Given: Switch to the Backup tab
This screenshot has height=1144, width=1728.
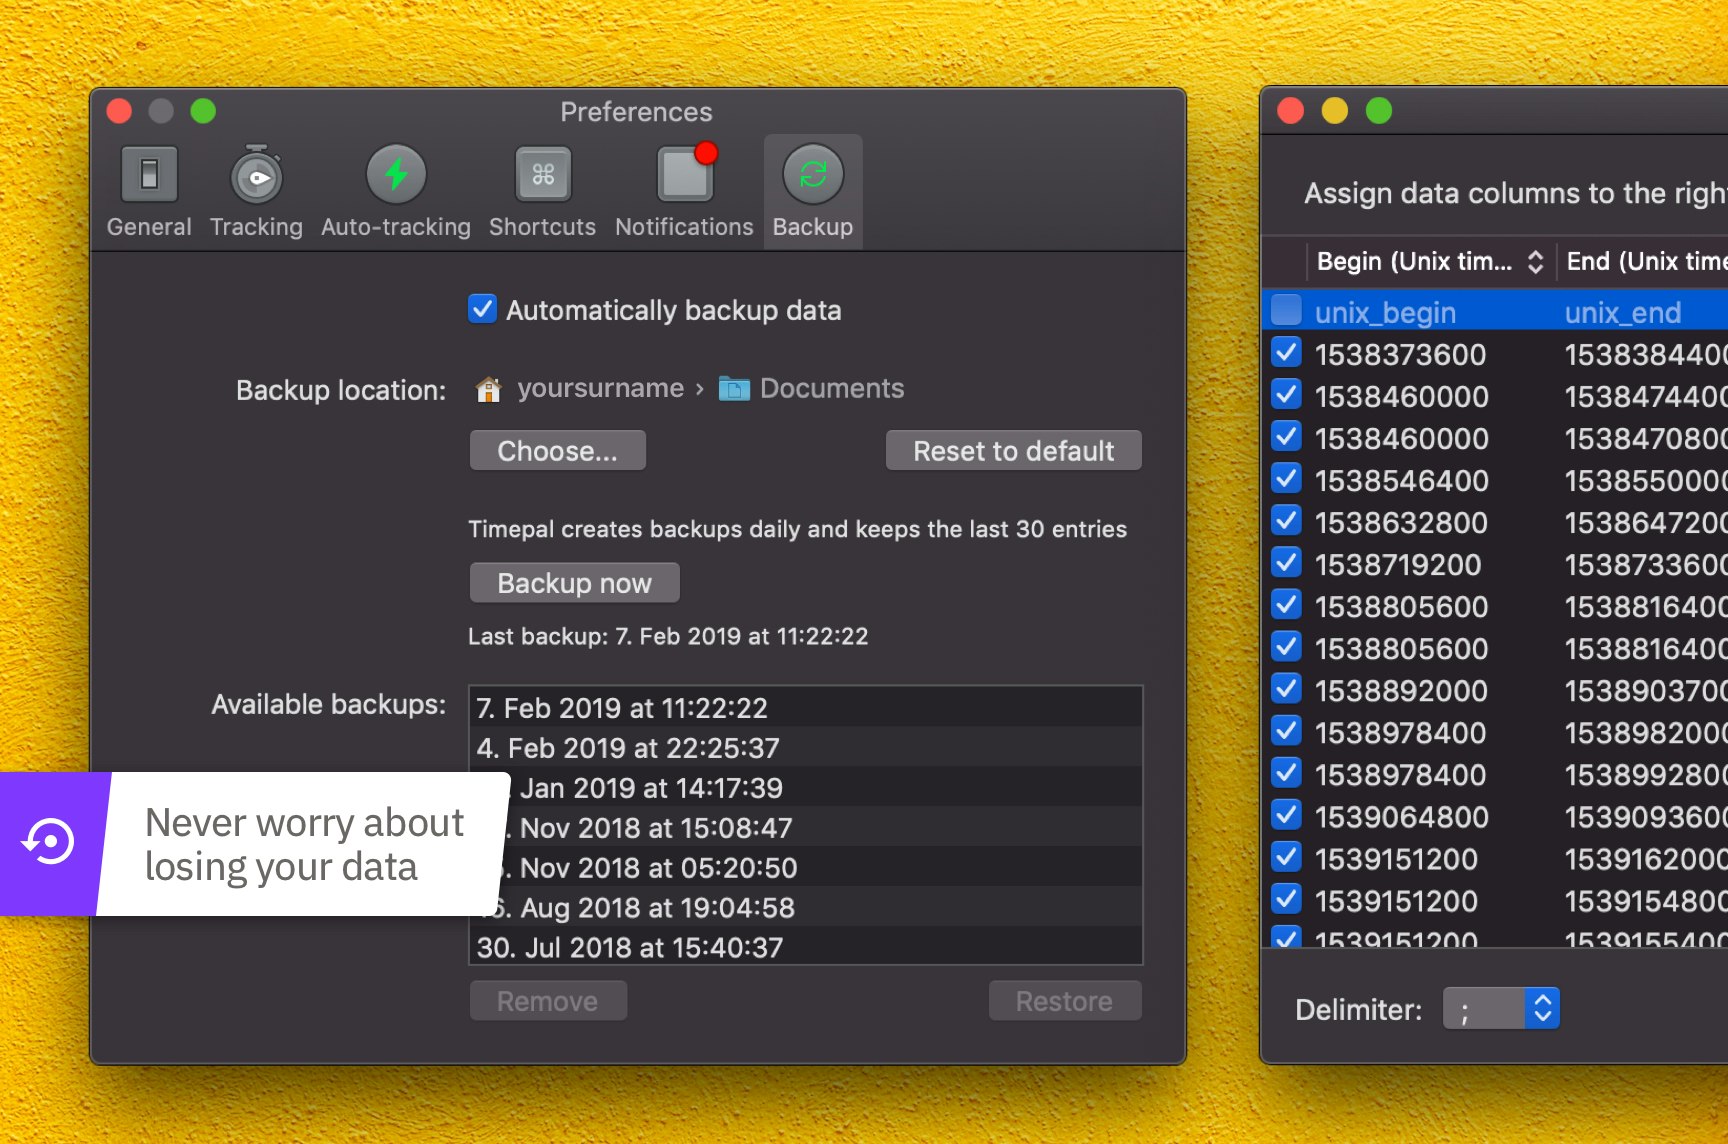Looking at the screenshot, I should click(812, 192).
